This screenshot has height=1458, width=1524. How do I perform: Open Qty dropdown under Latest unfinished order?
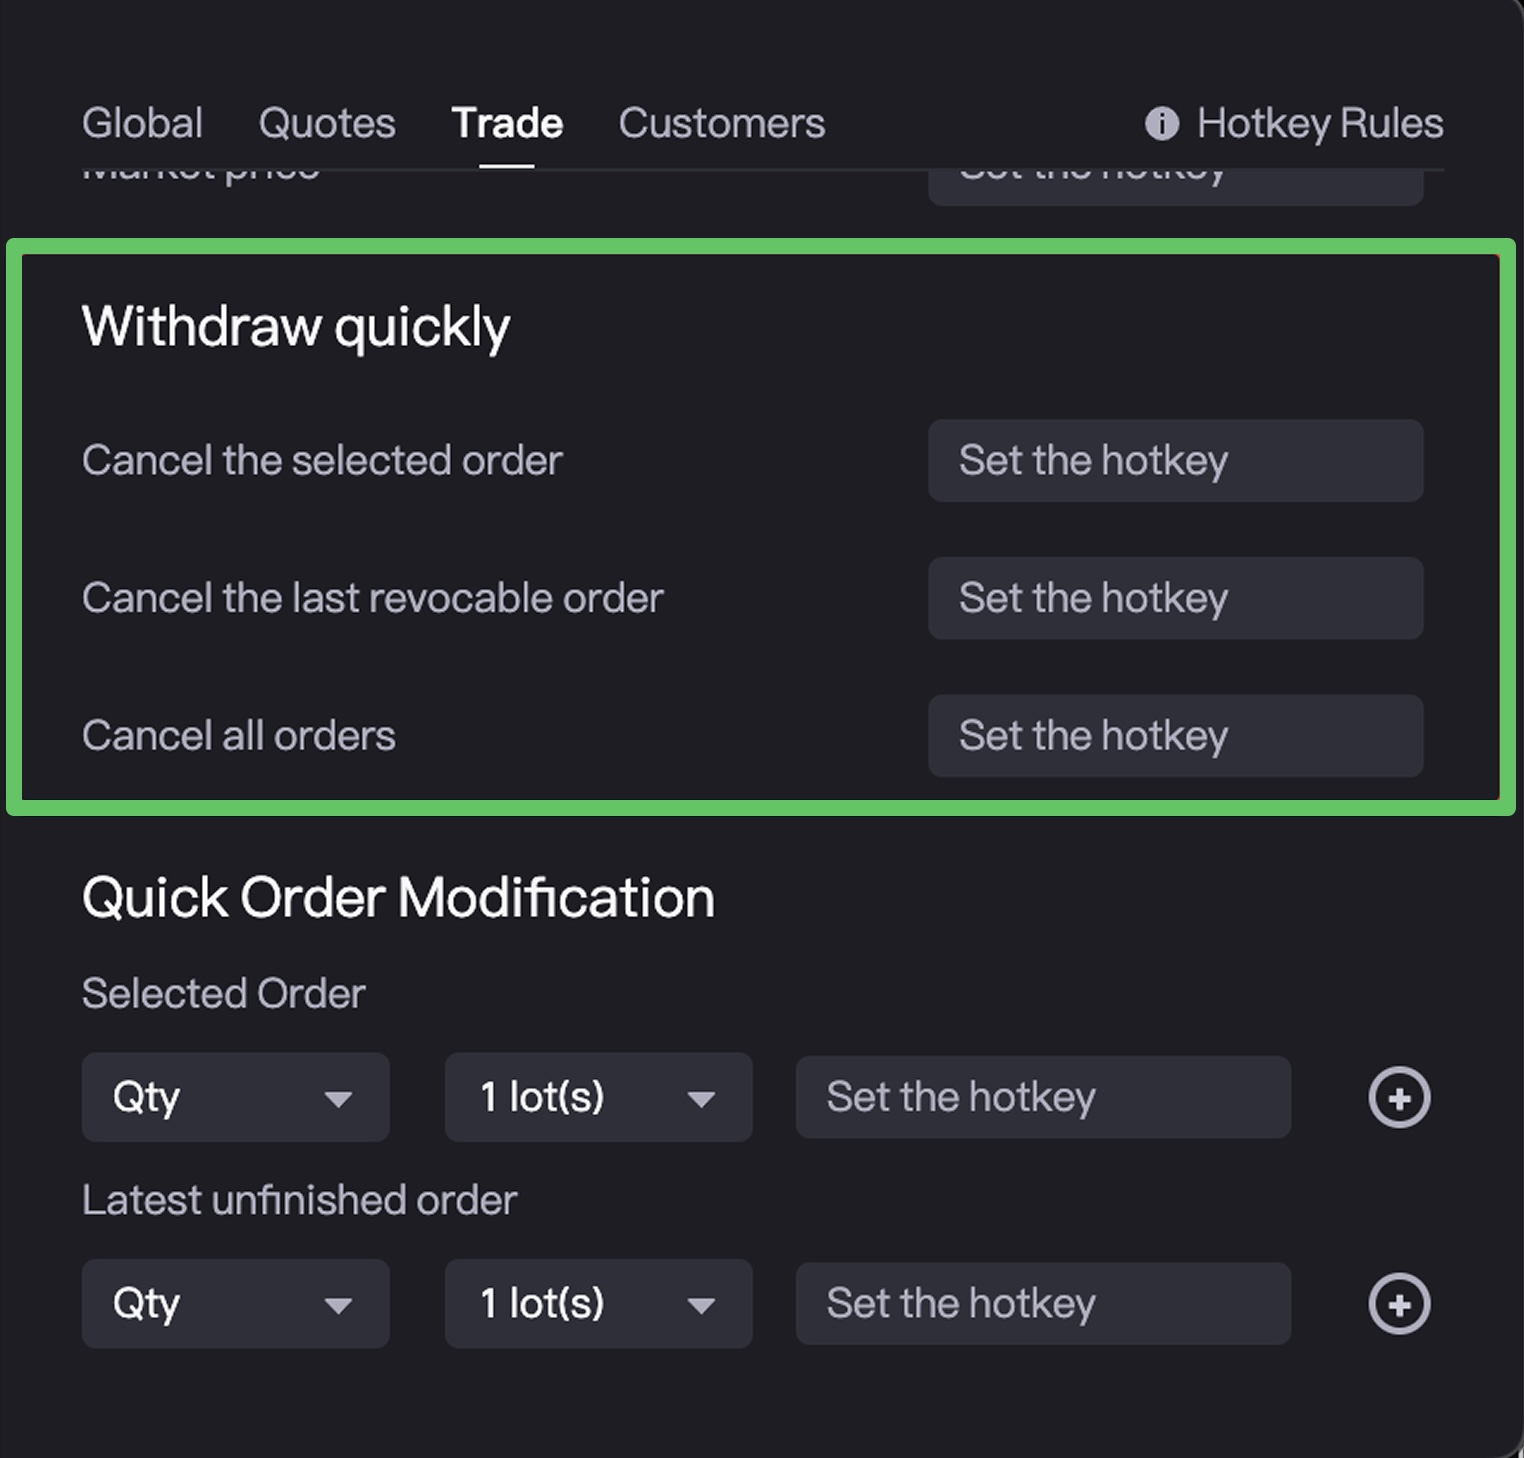235,1303
